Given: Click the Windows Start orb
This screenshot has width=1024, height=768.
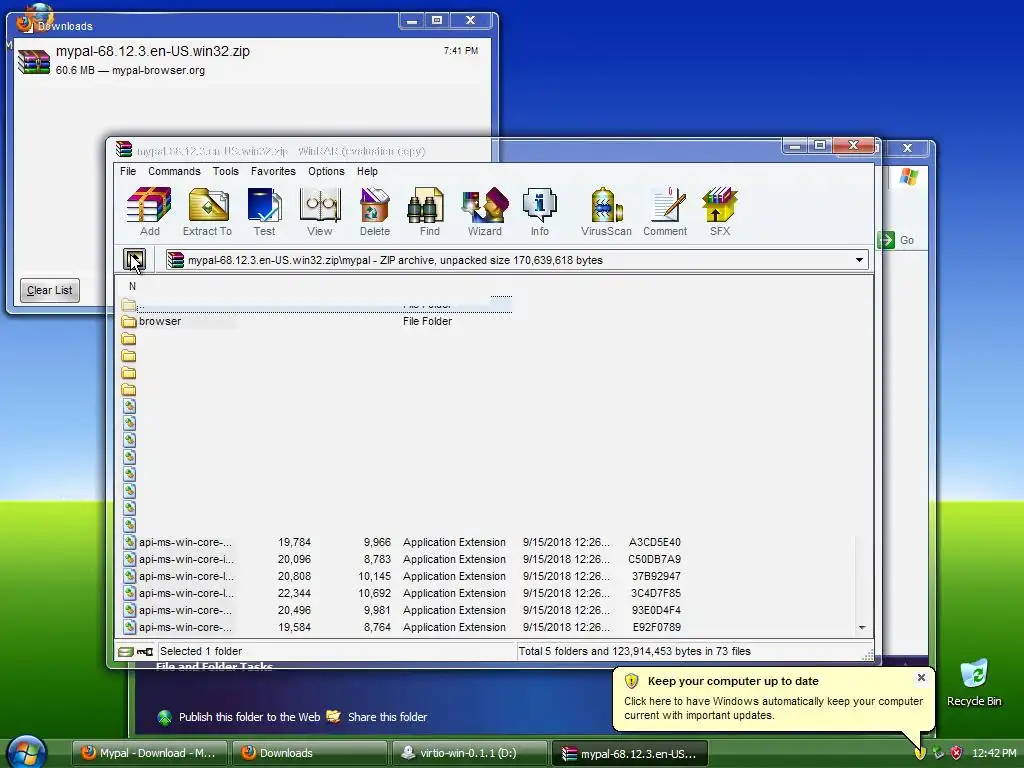Looking at the screenshot, I should [26, 751].
